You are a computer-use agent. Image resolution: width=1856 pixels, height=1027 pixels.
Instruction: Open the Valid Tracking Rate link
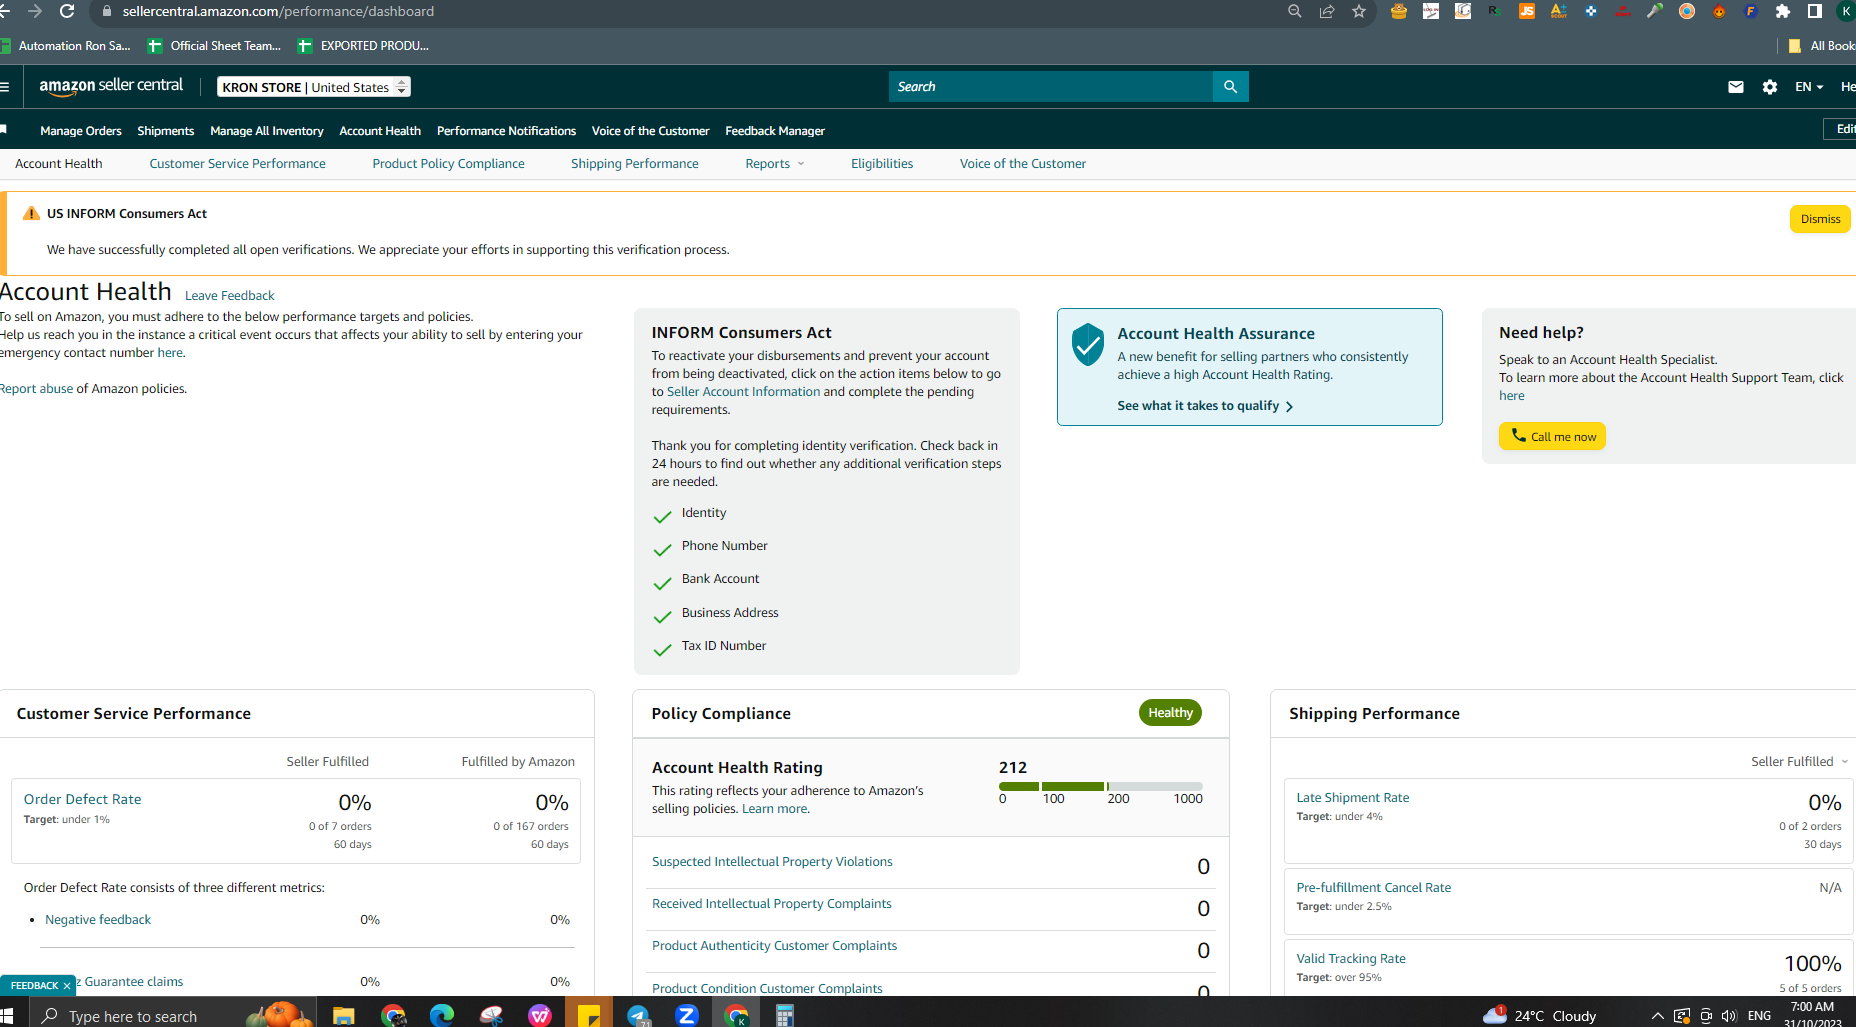pyautogui.click(x=1351, y=959)
